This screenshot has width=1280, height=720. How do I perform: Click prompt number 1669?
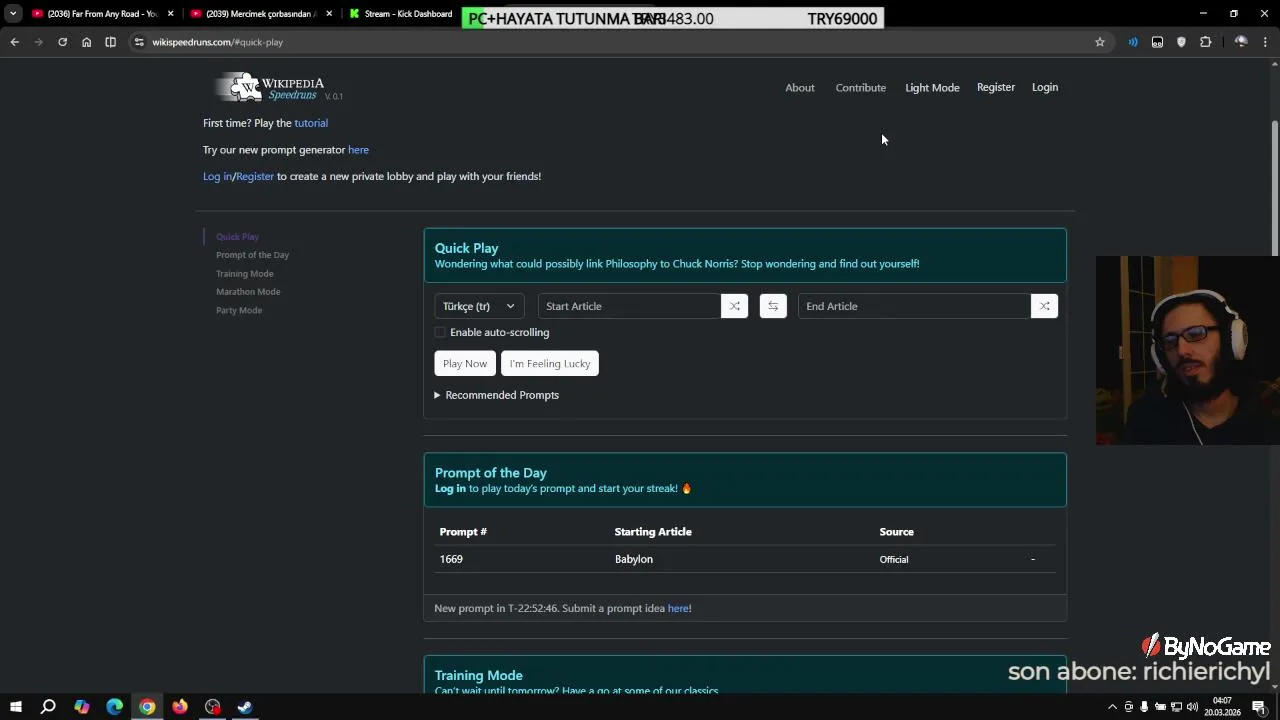coord(451,559)
